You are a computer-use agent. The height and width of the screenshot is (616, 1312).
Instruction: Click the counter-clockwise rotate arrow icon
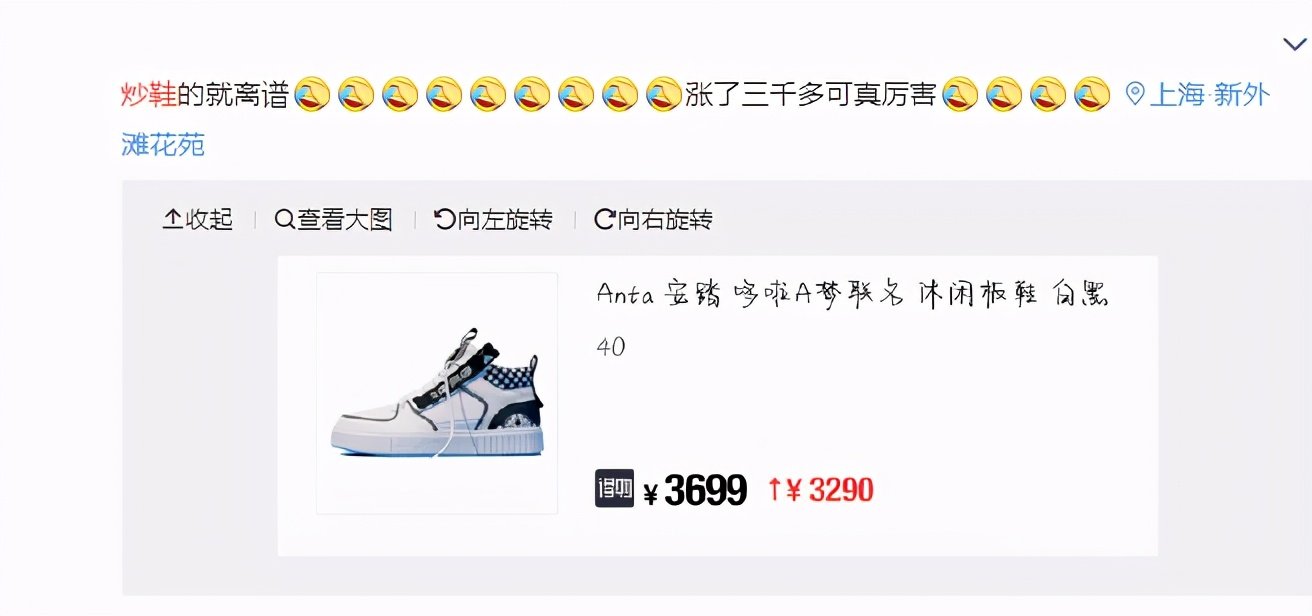pos(445,219)
